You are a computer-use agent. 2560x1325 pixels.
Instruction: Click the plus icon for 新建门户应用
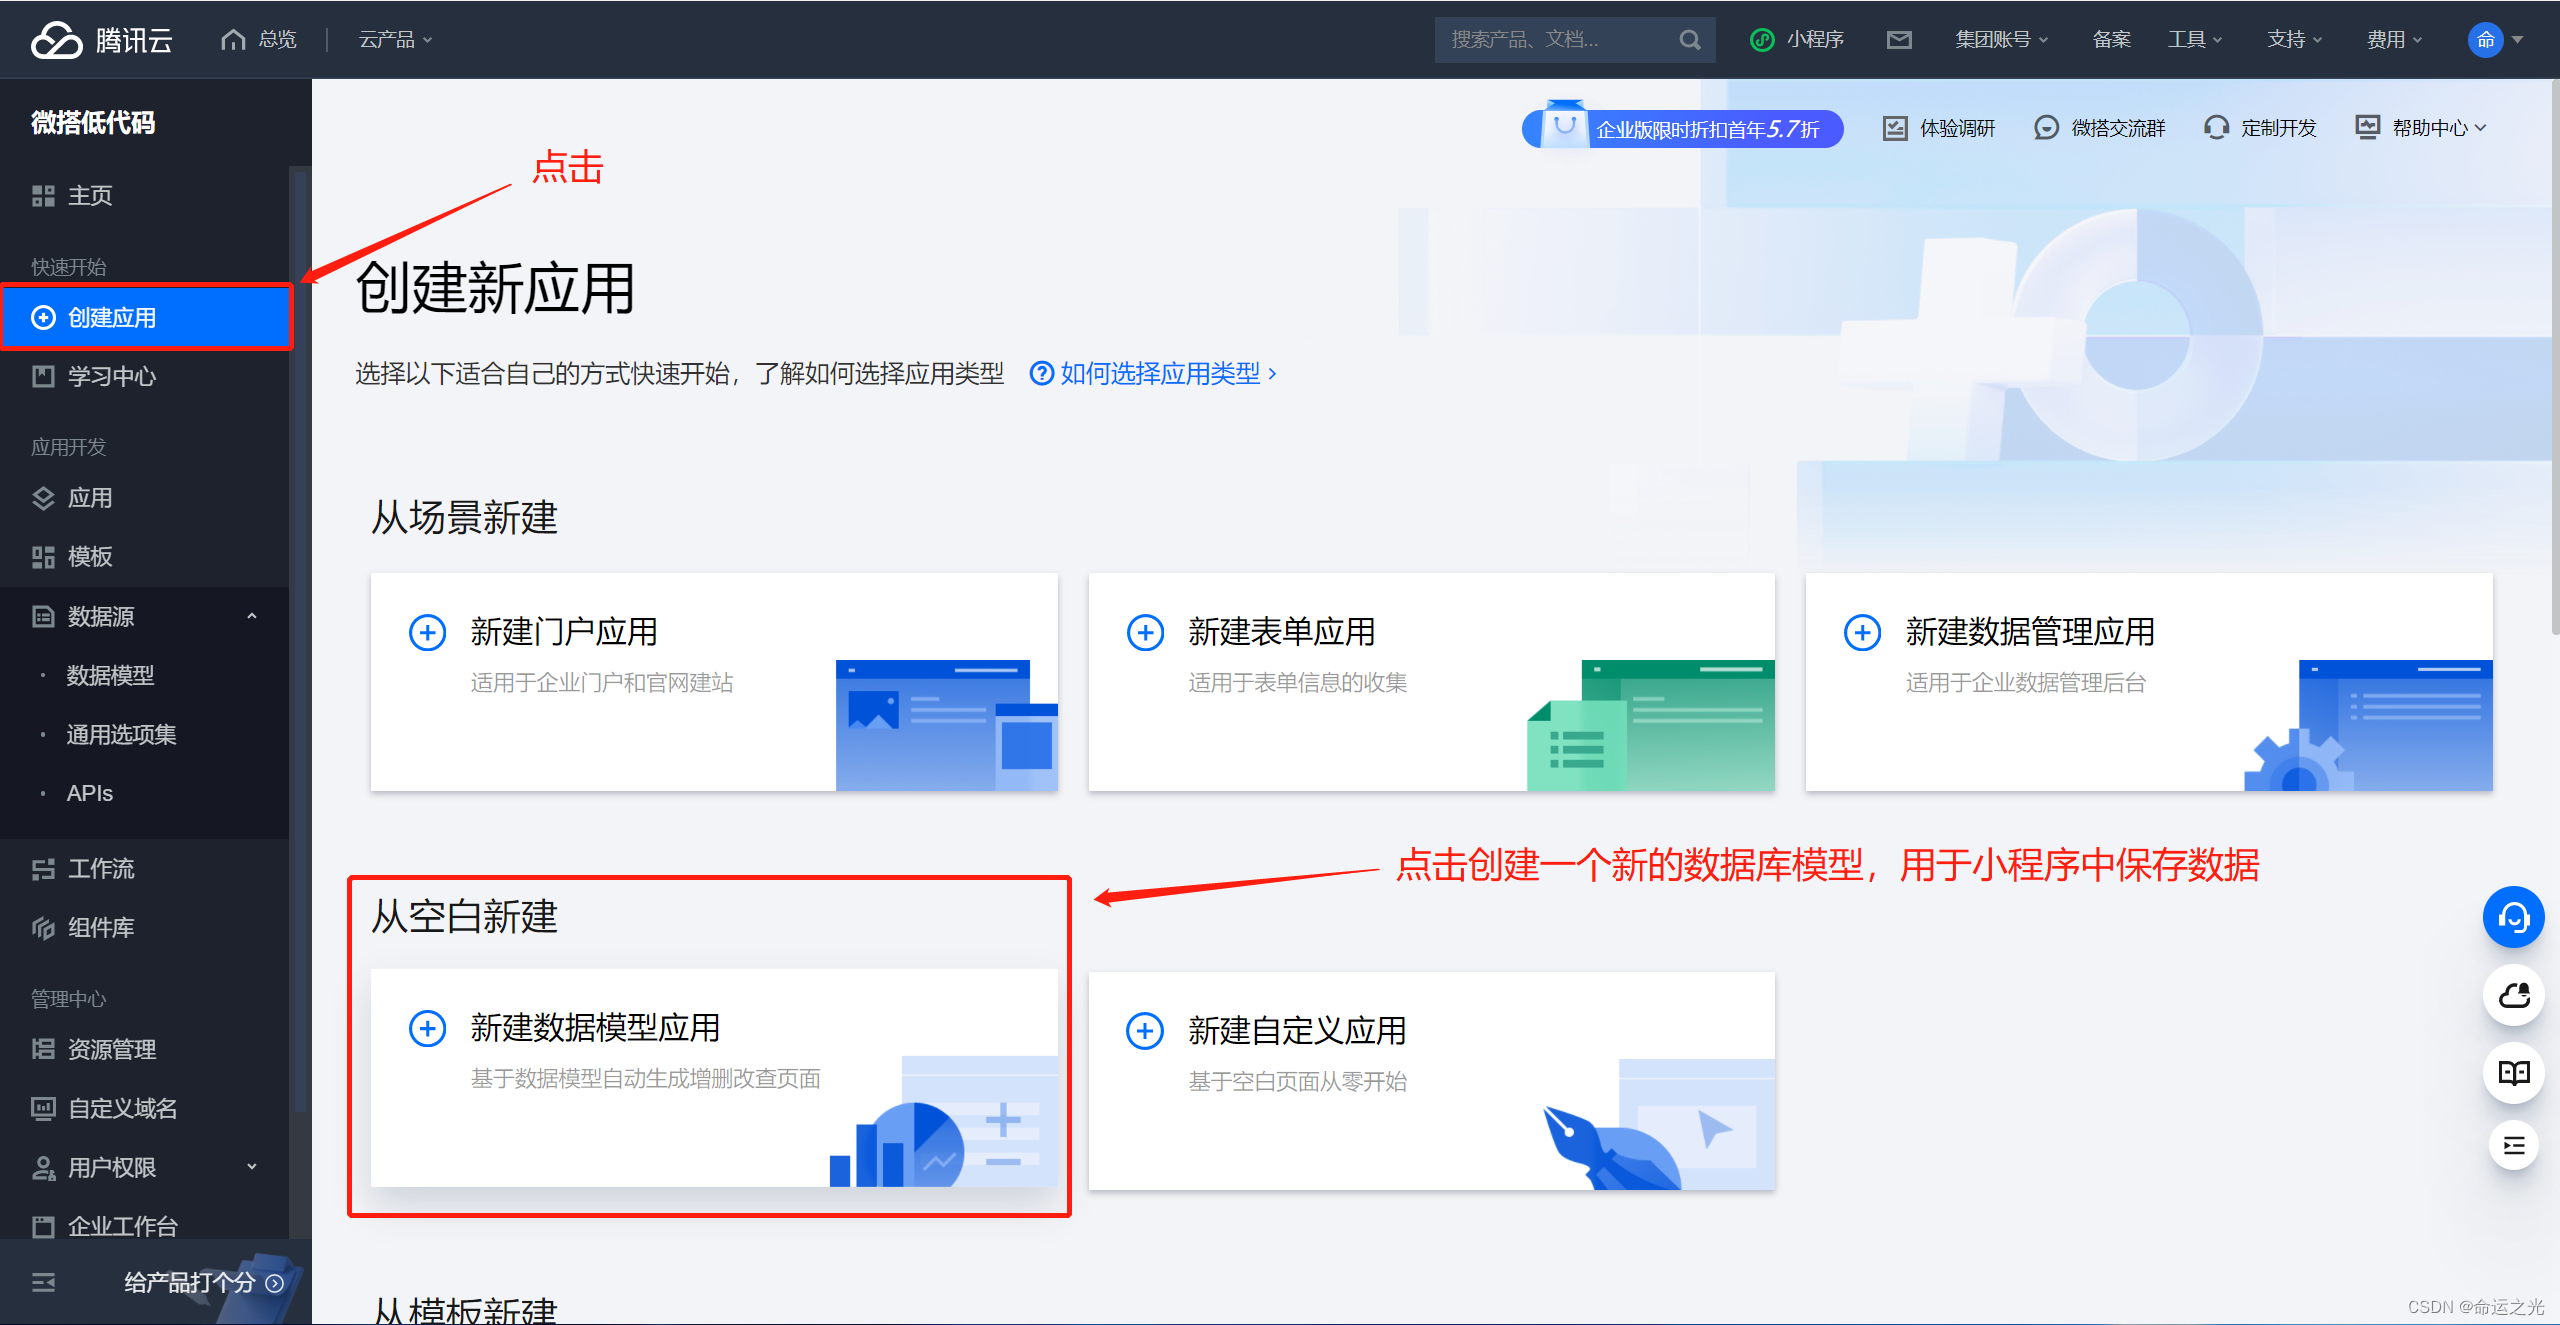(427, 632)
